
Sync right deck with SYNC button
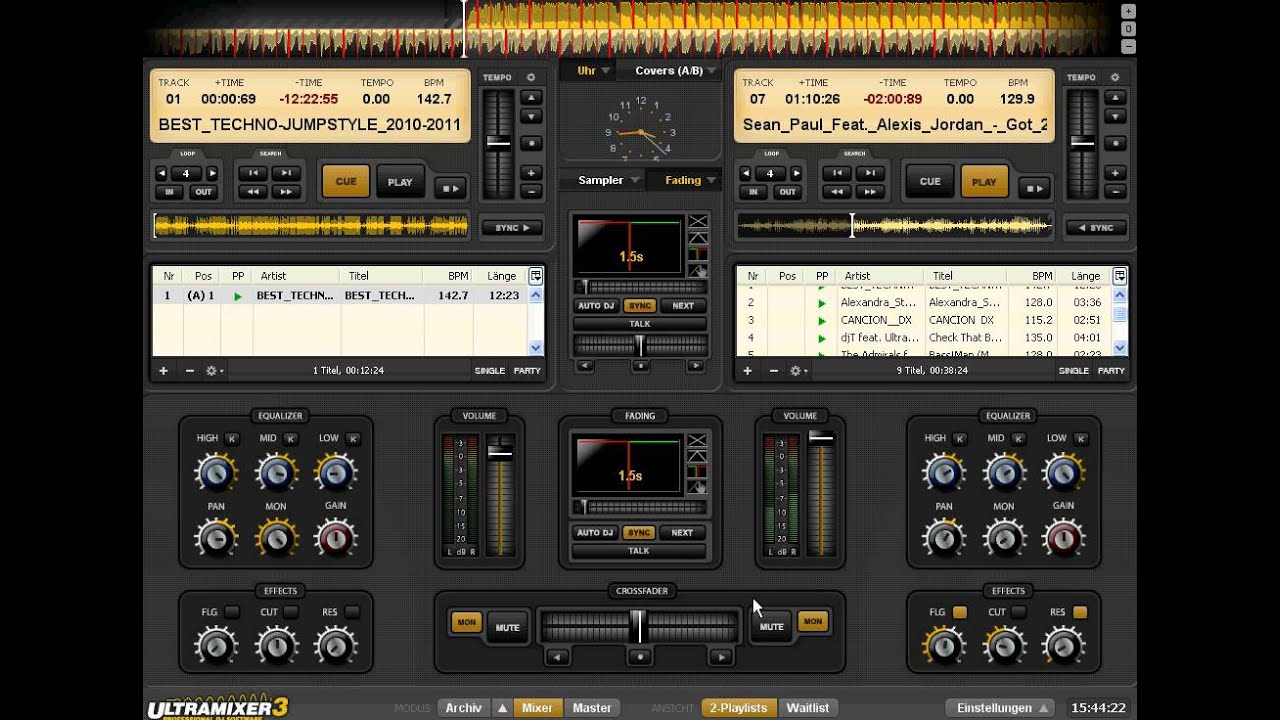[x=1096, y=228]
